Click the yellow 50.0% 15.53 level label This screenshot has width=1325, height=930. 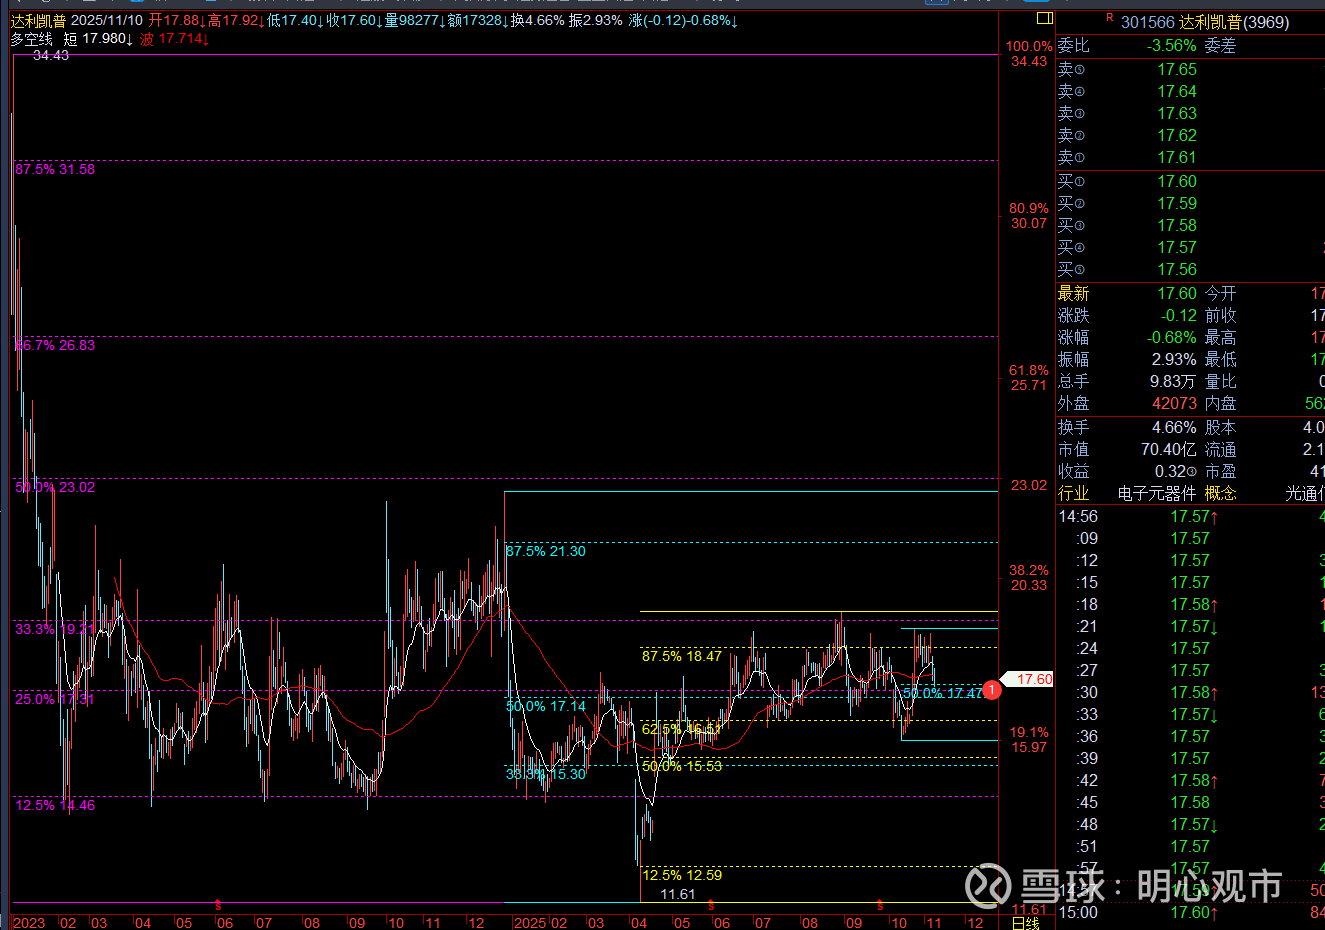[x=682, y=766]
